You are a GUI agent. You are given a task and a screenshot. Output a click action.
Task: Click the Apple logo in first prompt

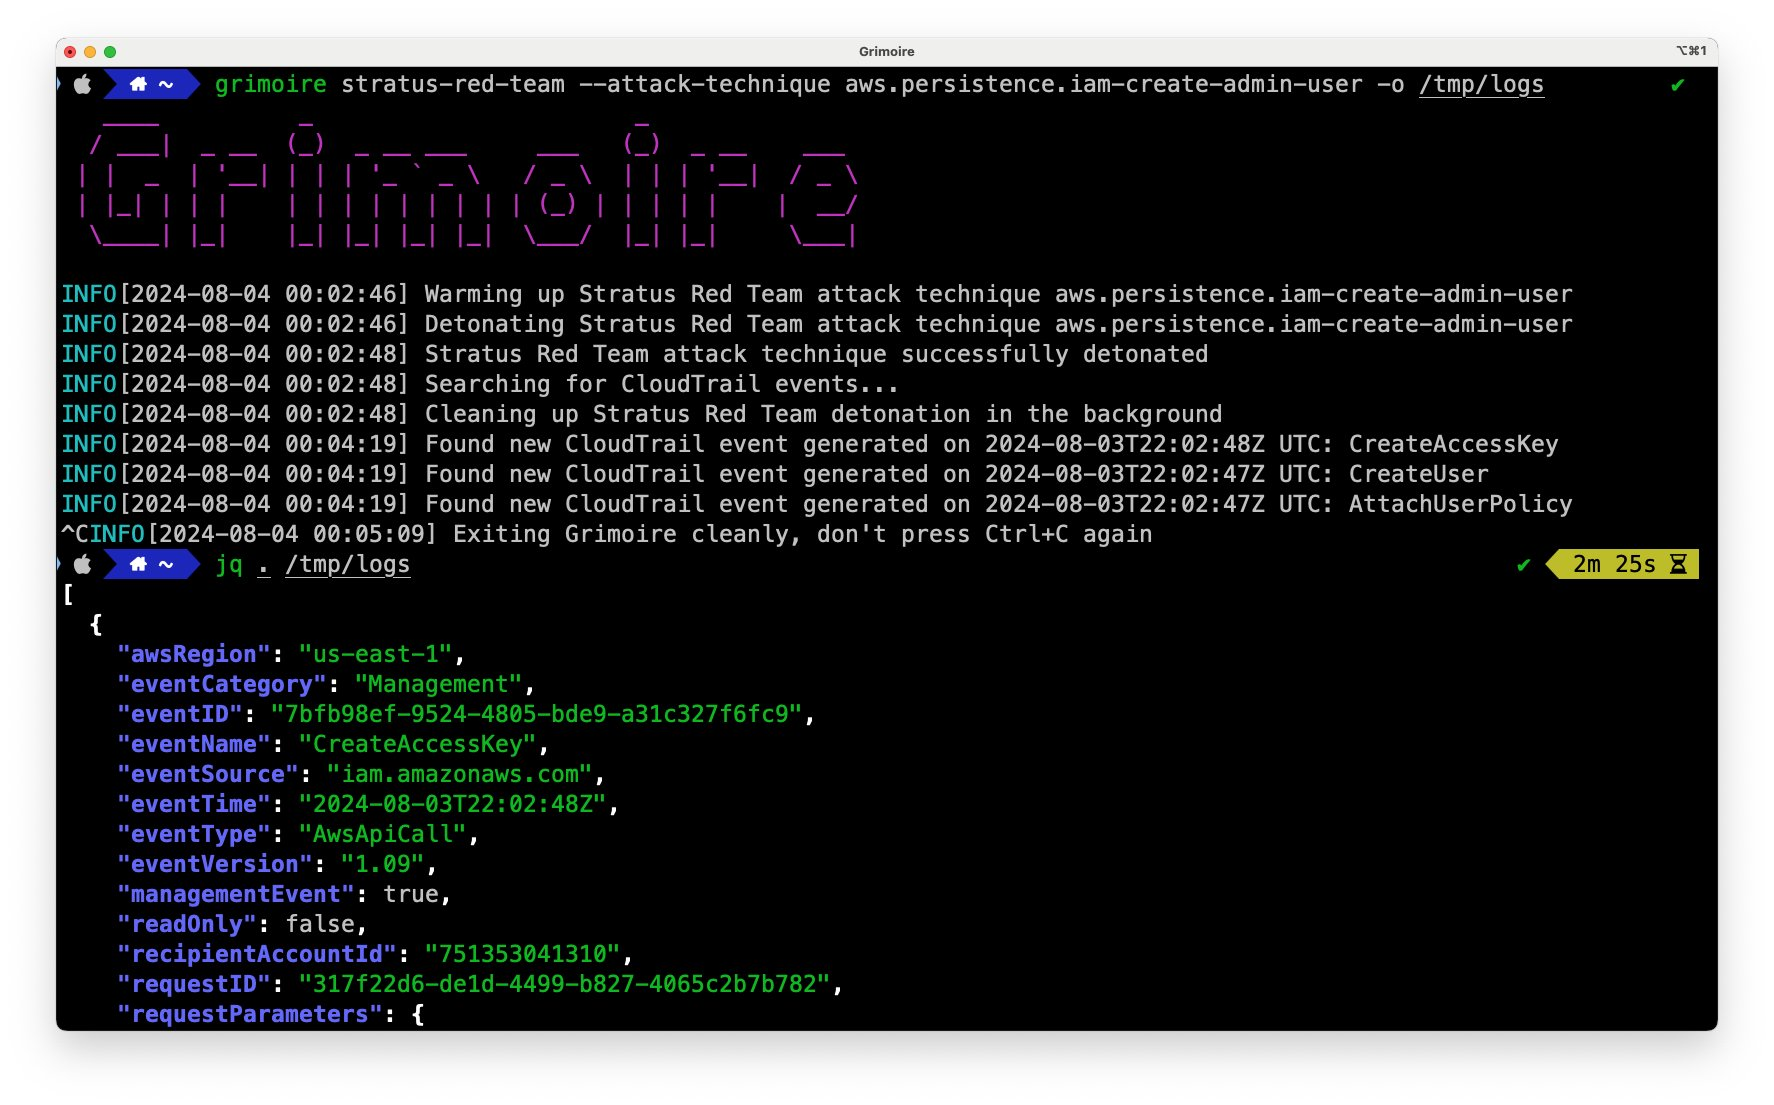[x=83, y=85]
